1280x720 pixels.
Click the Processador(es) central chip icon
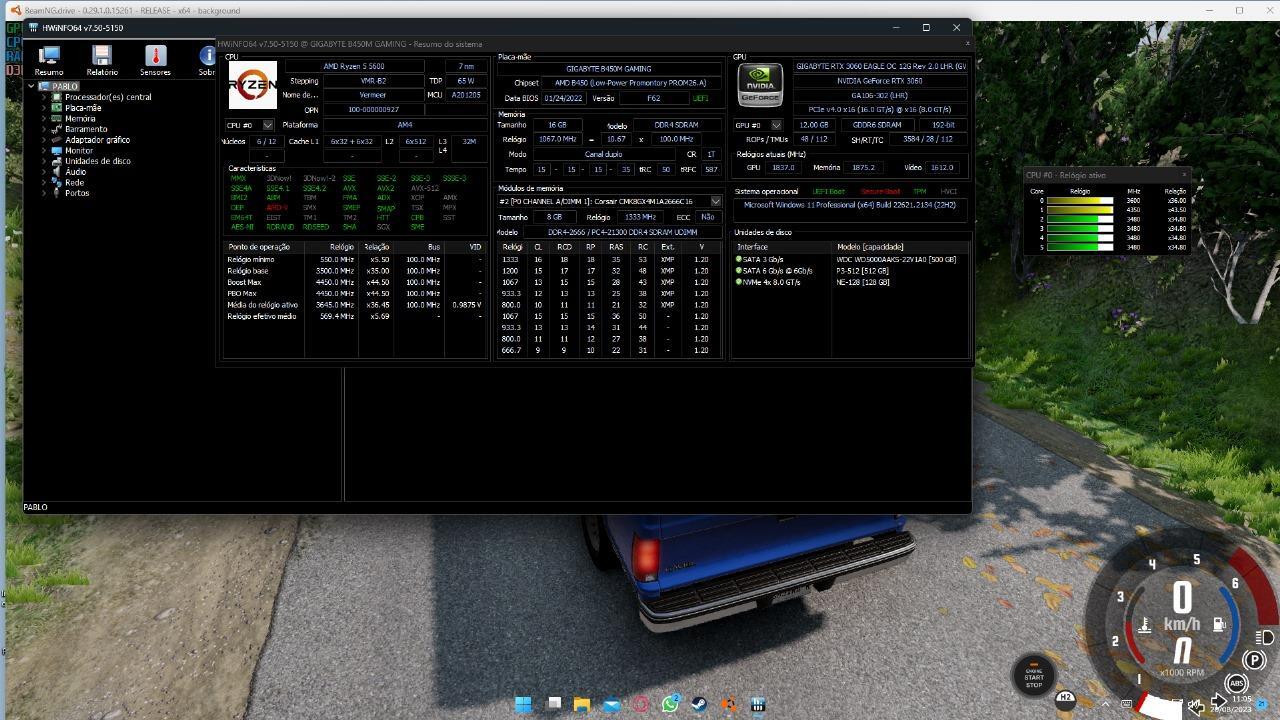(57, 97)
